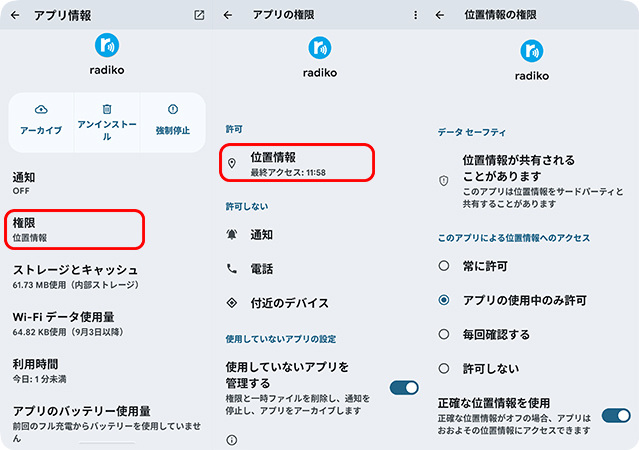This screenshot has width=639, height=450.
Task: Toggle 使用していないアプリを管理する switch
Action: click(x=404, y=388)
